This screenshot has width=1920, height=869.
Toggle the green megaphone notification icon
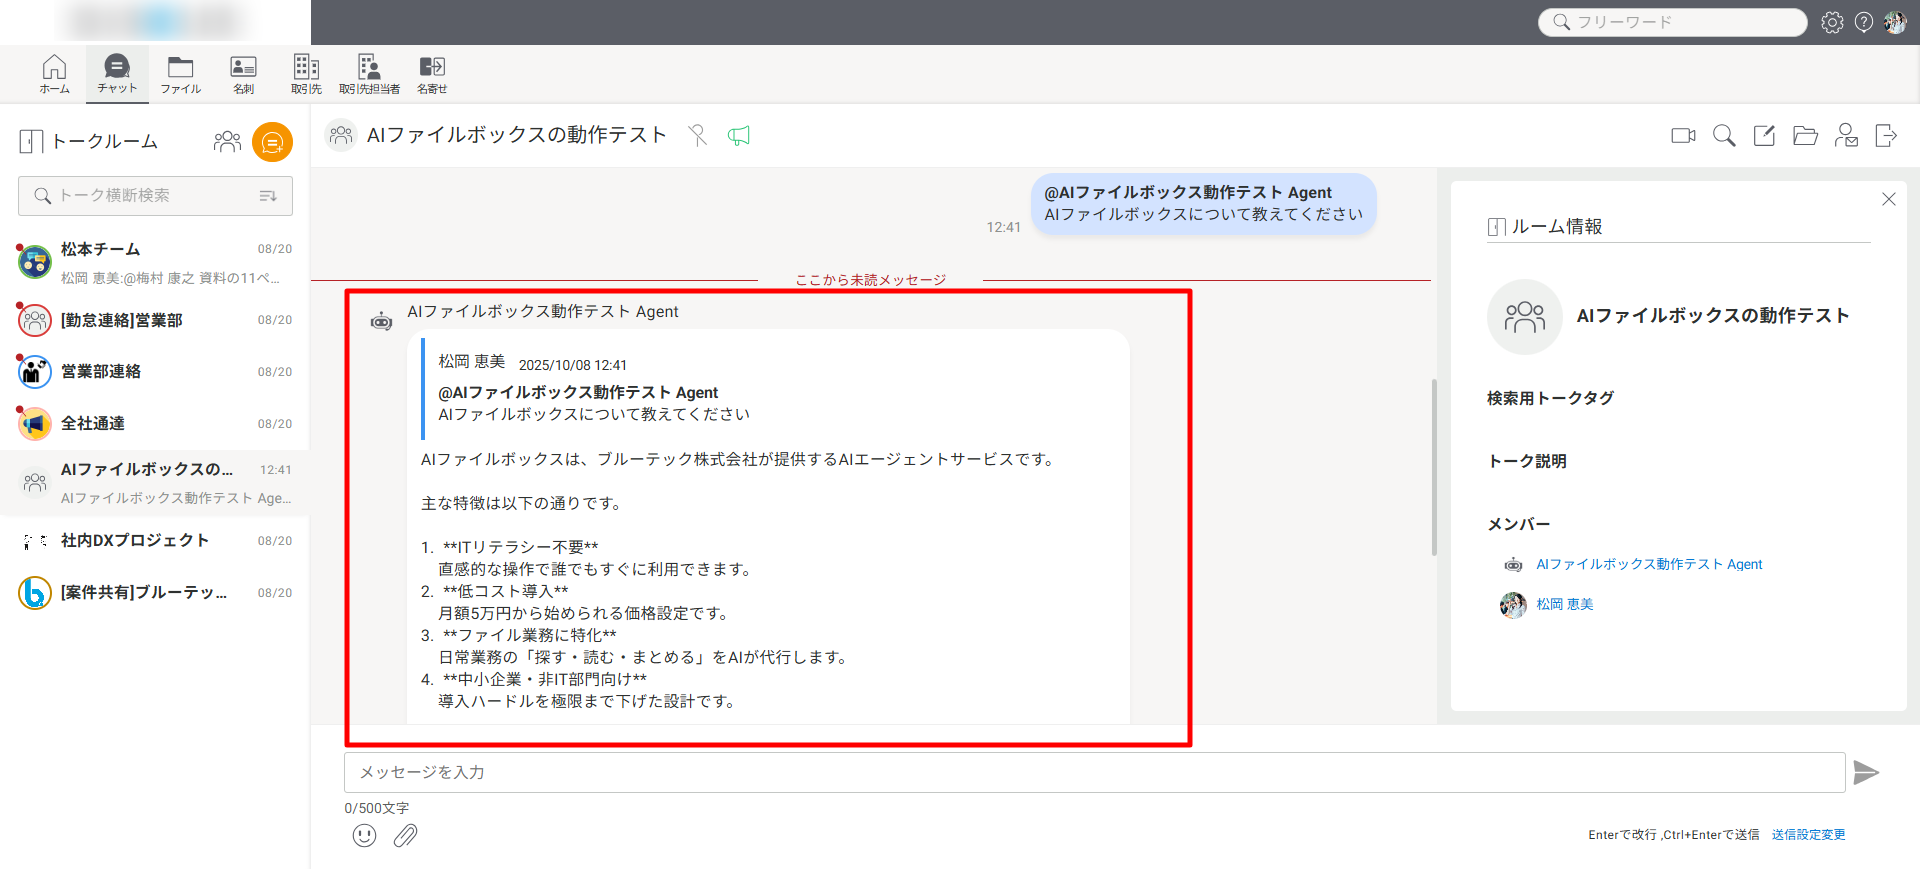pyautogui.click(x=739, y=135)
